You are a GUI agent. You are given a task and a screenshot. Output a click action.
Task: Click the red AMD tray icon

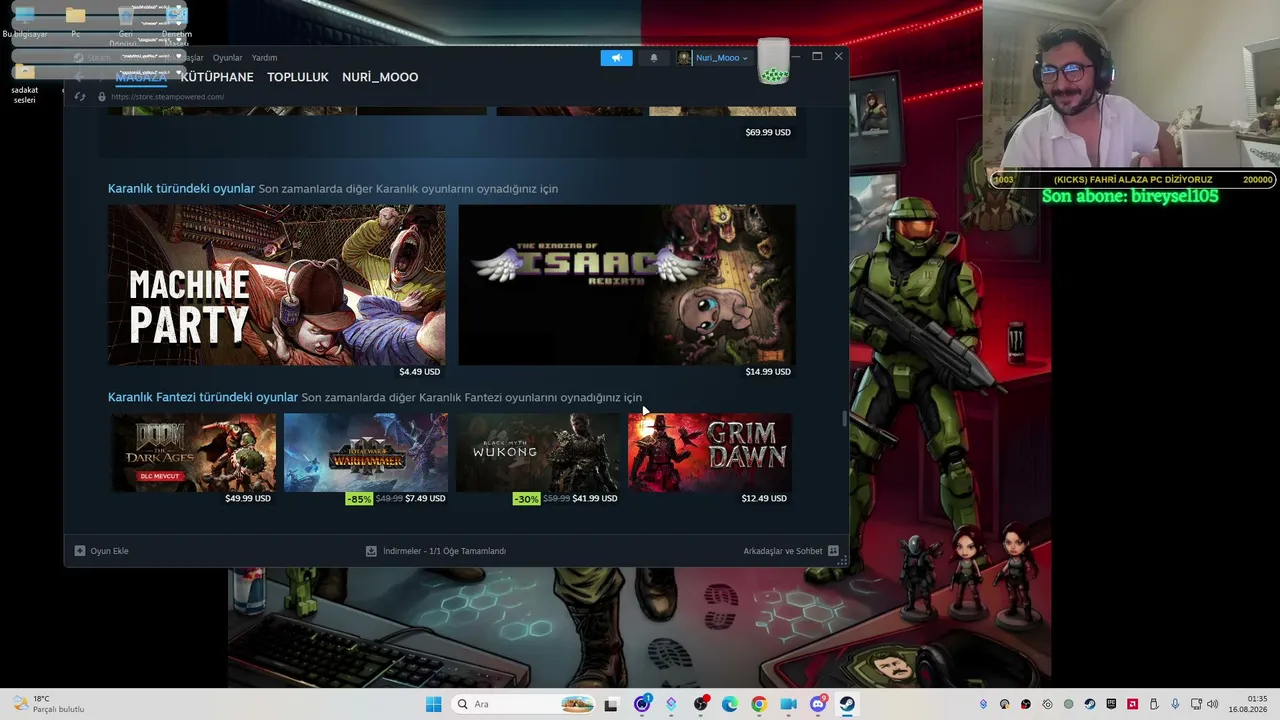[x=1132, y=704]
